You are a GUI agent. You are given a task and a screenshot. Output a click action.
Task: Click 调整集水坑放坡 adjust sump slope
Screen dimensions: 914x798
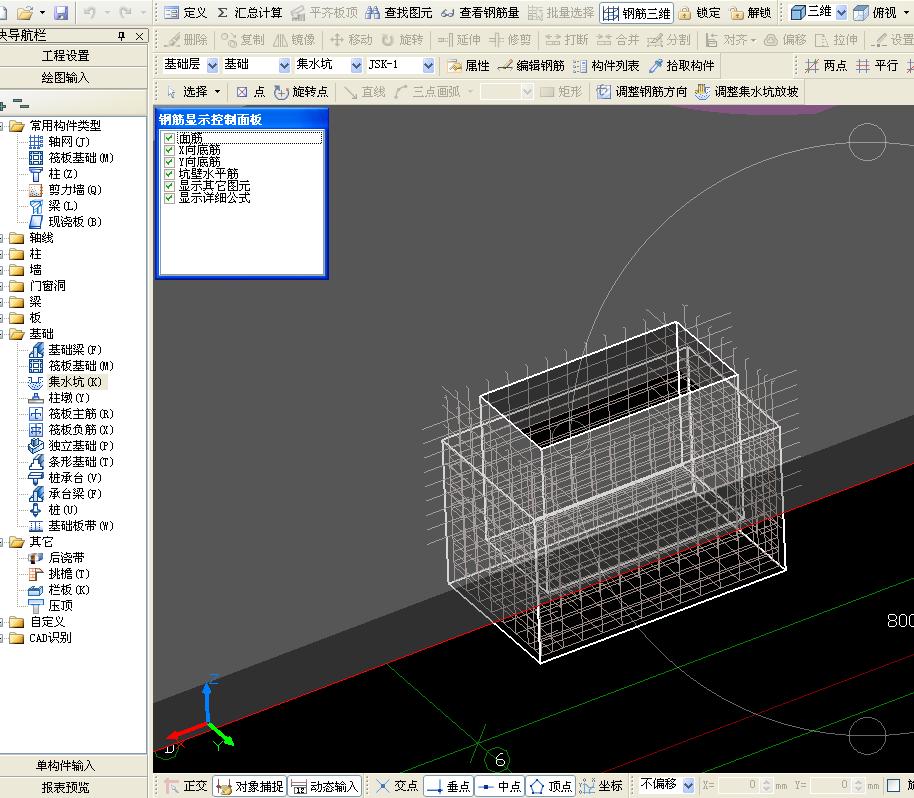pos(747,92)
